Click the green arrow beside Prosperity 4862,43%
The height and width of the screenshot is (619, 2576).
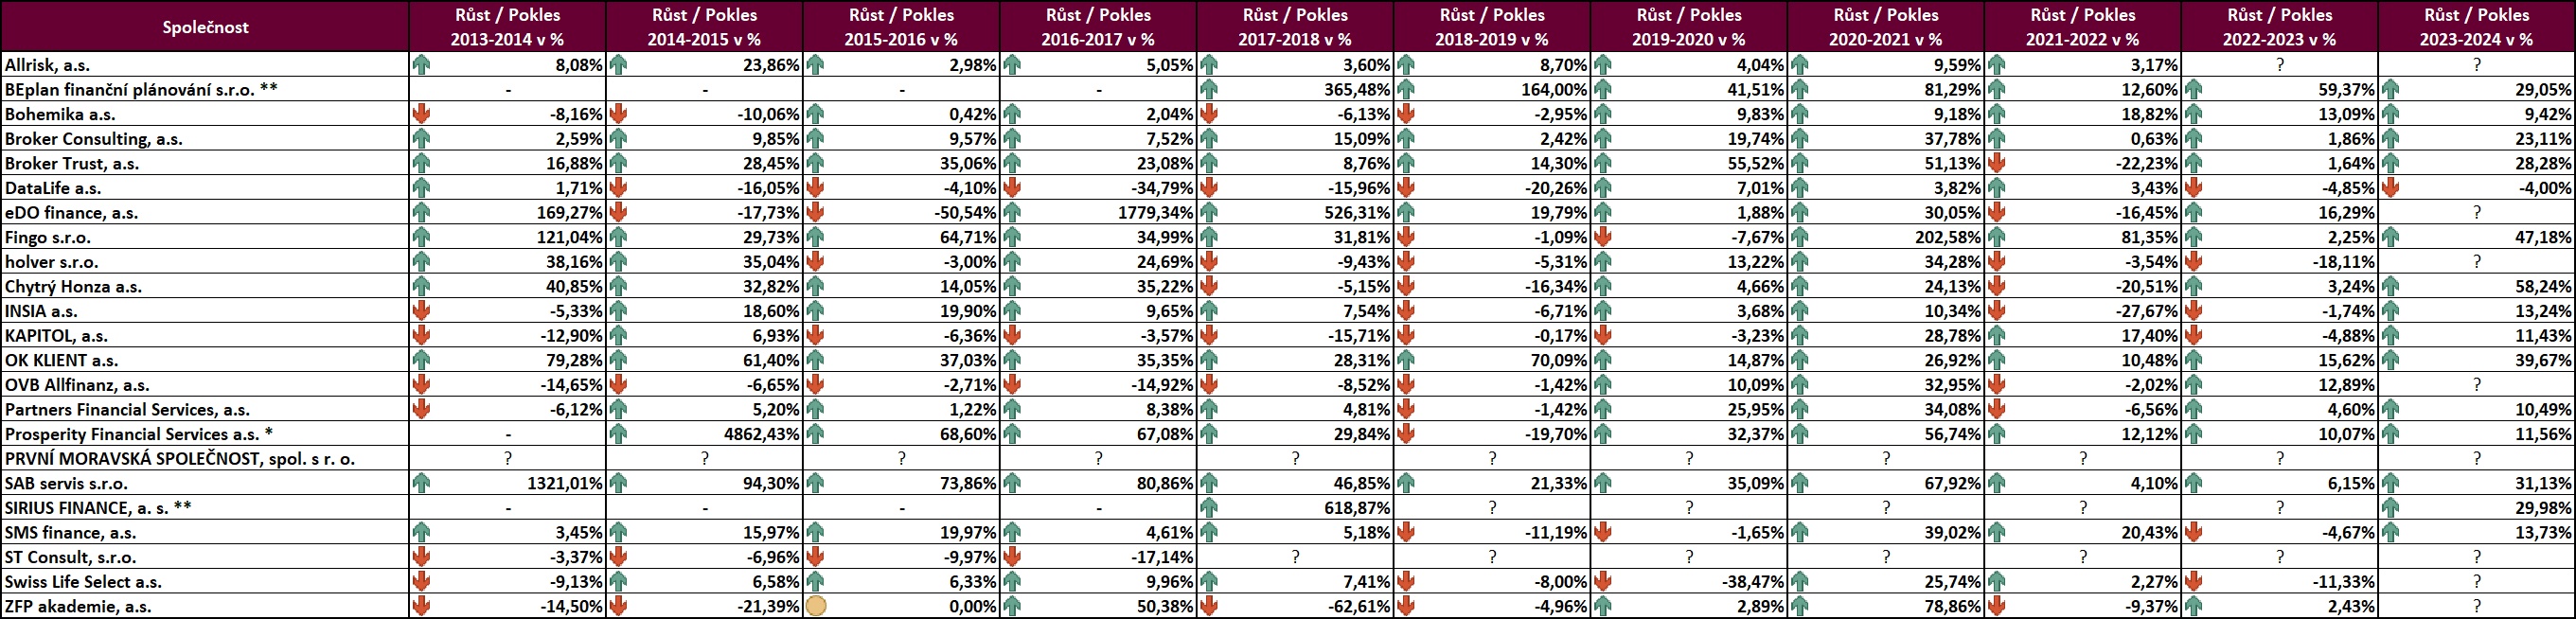pos(618,434)
